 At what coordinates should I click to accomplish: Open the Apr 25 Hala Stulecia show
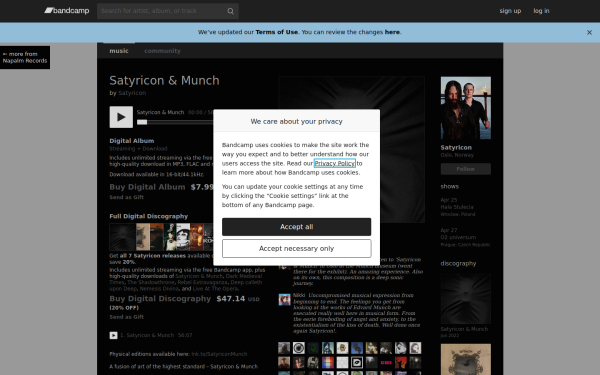coord(458,207)
